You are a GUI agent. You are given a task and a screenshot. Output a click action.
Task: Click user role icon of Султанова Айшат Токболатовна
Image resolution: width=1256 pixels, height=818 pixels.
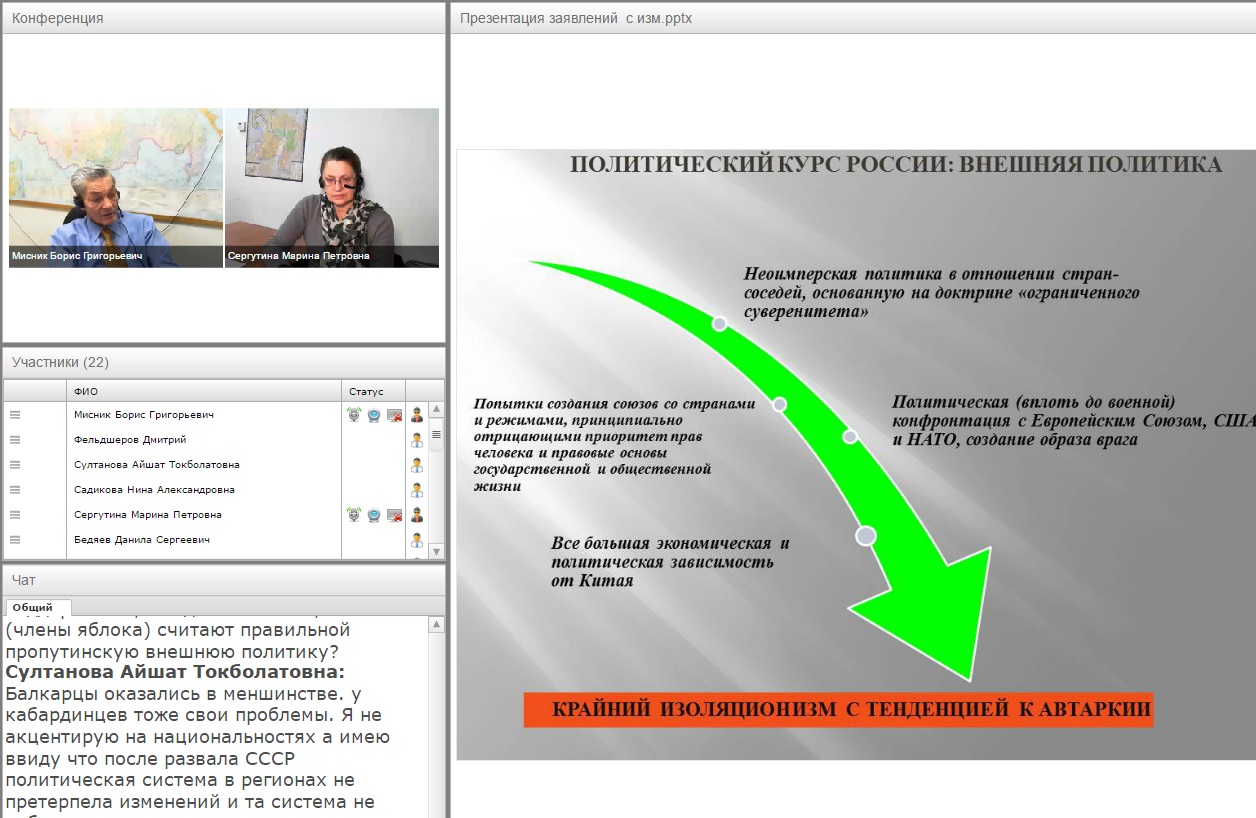coord(417,465)
